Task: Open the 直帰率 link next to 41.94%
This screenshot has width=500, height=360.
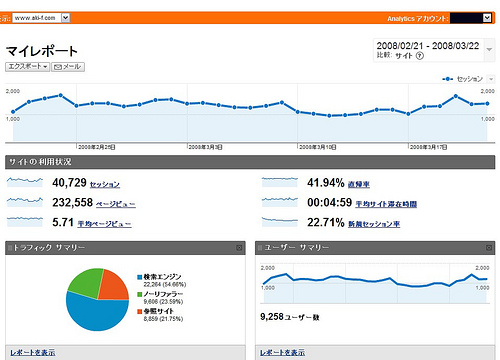Action: (359, 184)
